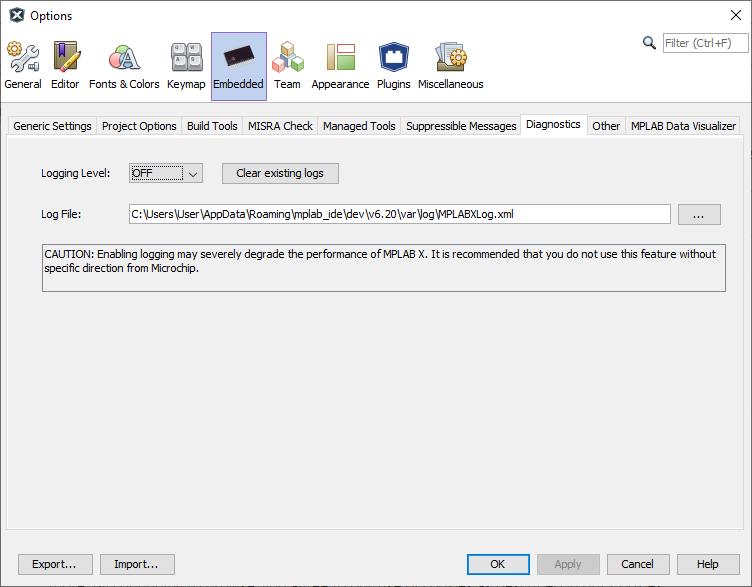Screen dimensions: 752x587
Task: Open the General options category
Action: (23, 66)
